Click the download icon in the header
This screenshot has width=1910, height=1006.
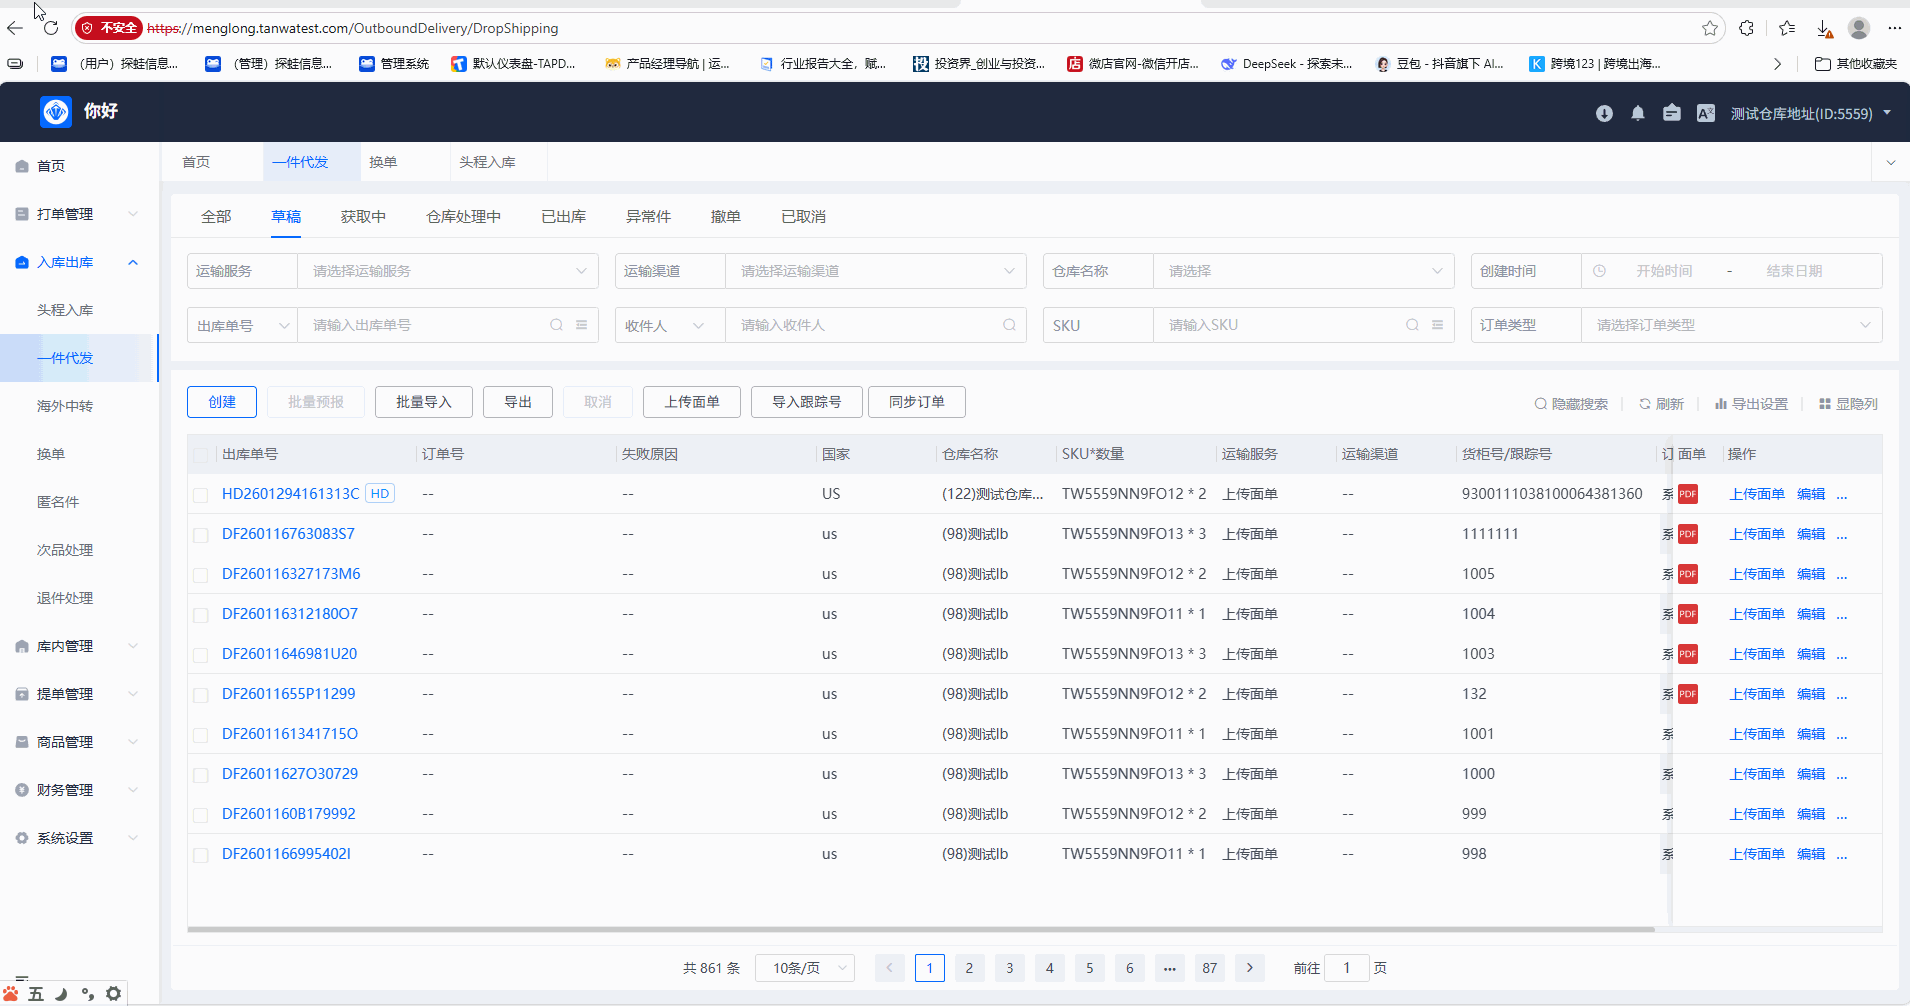(1604, 114)
